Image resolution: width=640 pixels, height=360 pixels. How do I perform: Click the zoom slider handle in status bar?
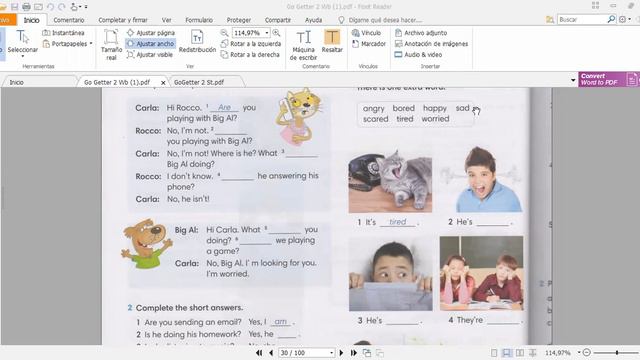pyautogui.click(x=617, y=352)
